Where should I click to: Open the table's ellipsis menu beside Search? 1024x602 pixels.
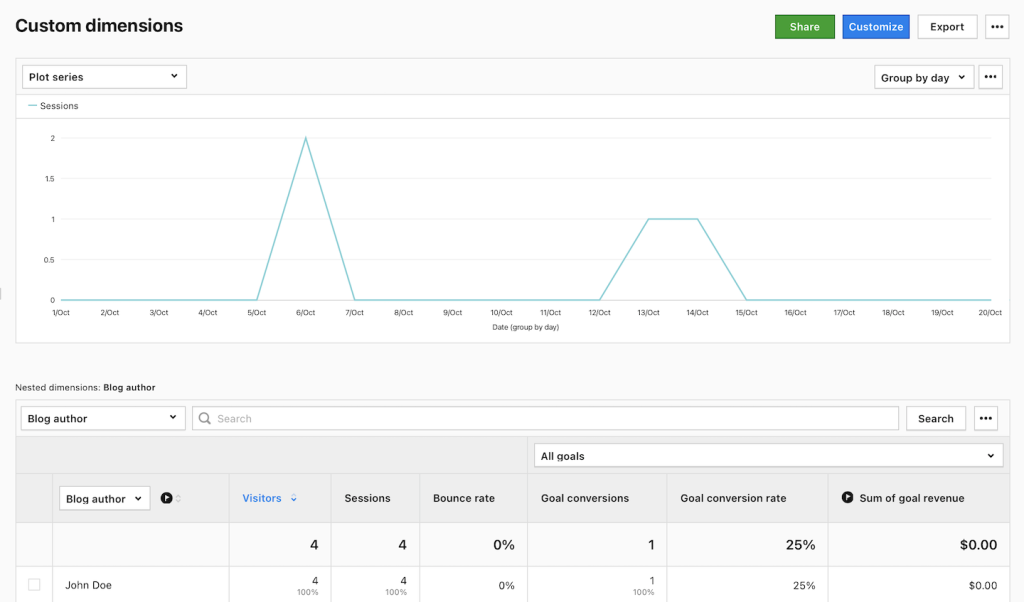point(987,419)
